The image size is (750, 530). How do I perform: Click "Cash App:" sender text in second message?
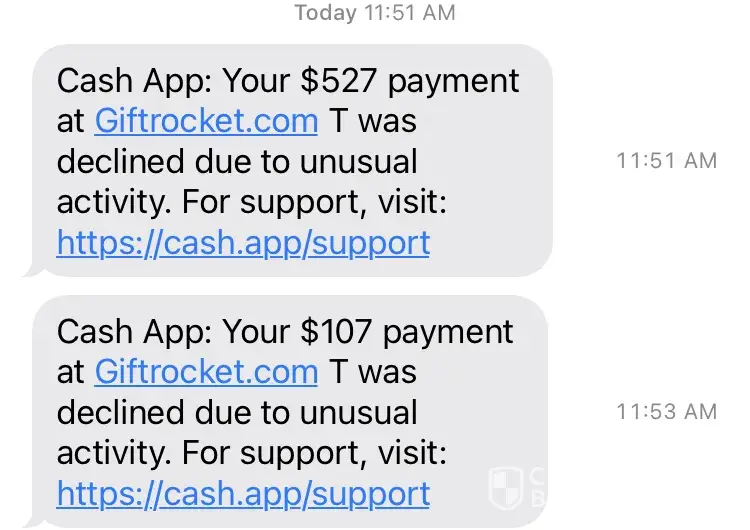coord(134,331)
